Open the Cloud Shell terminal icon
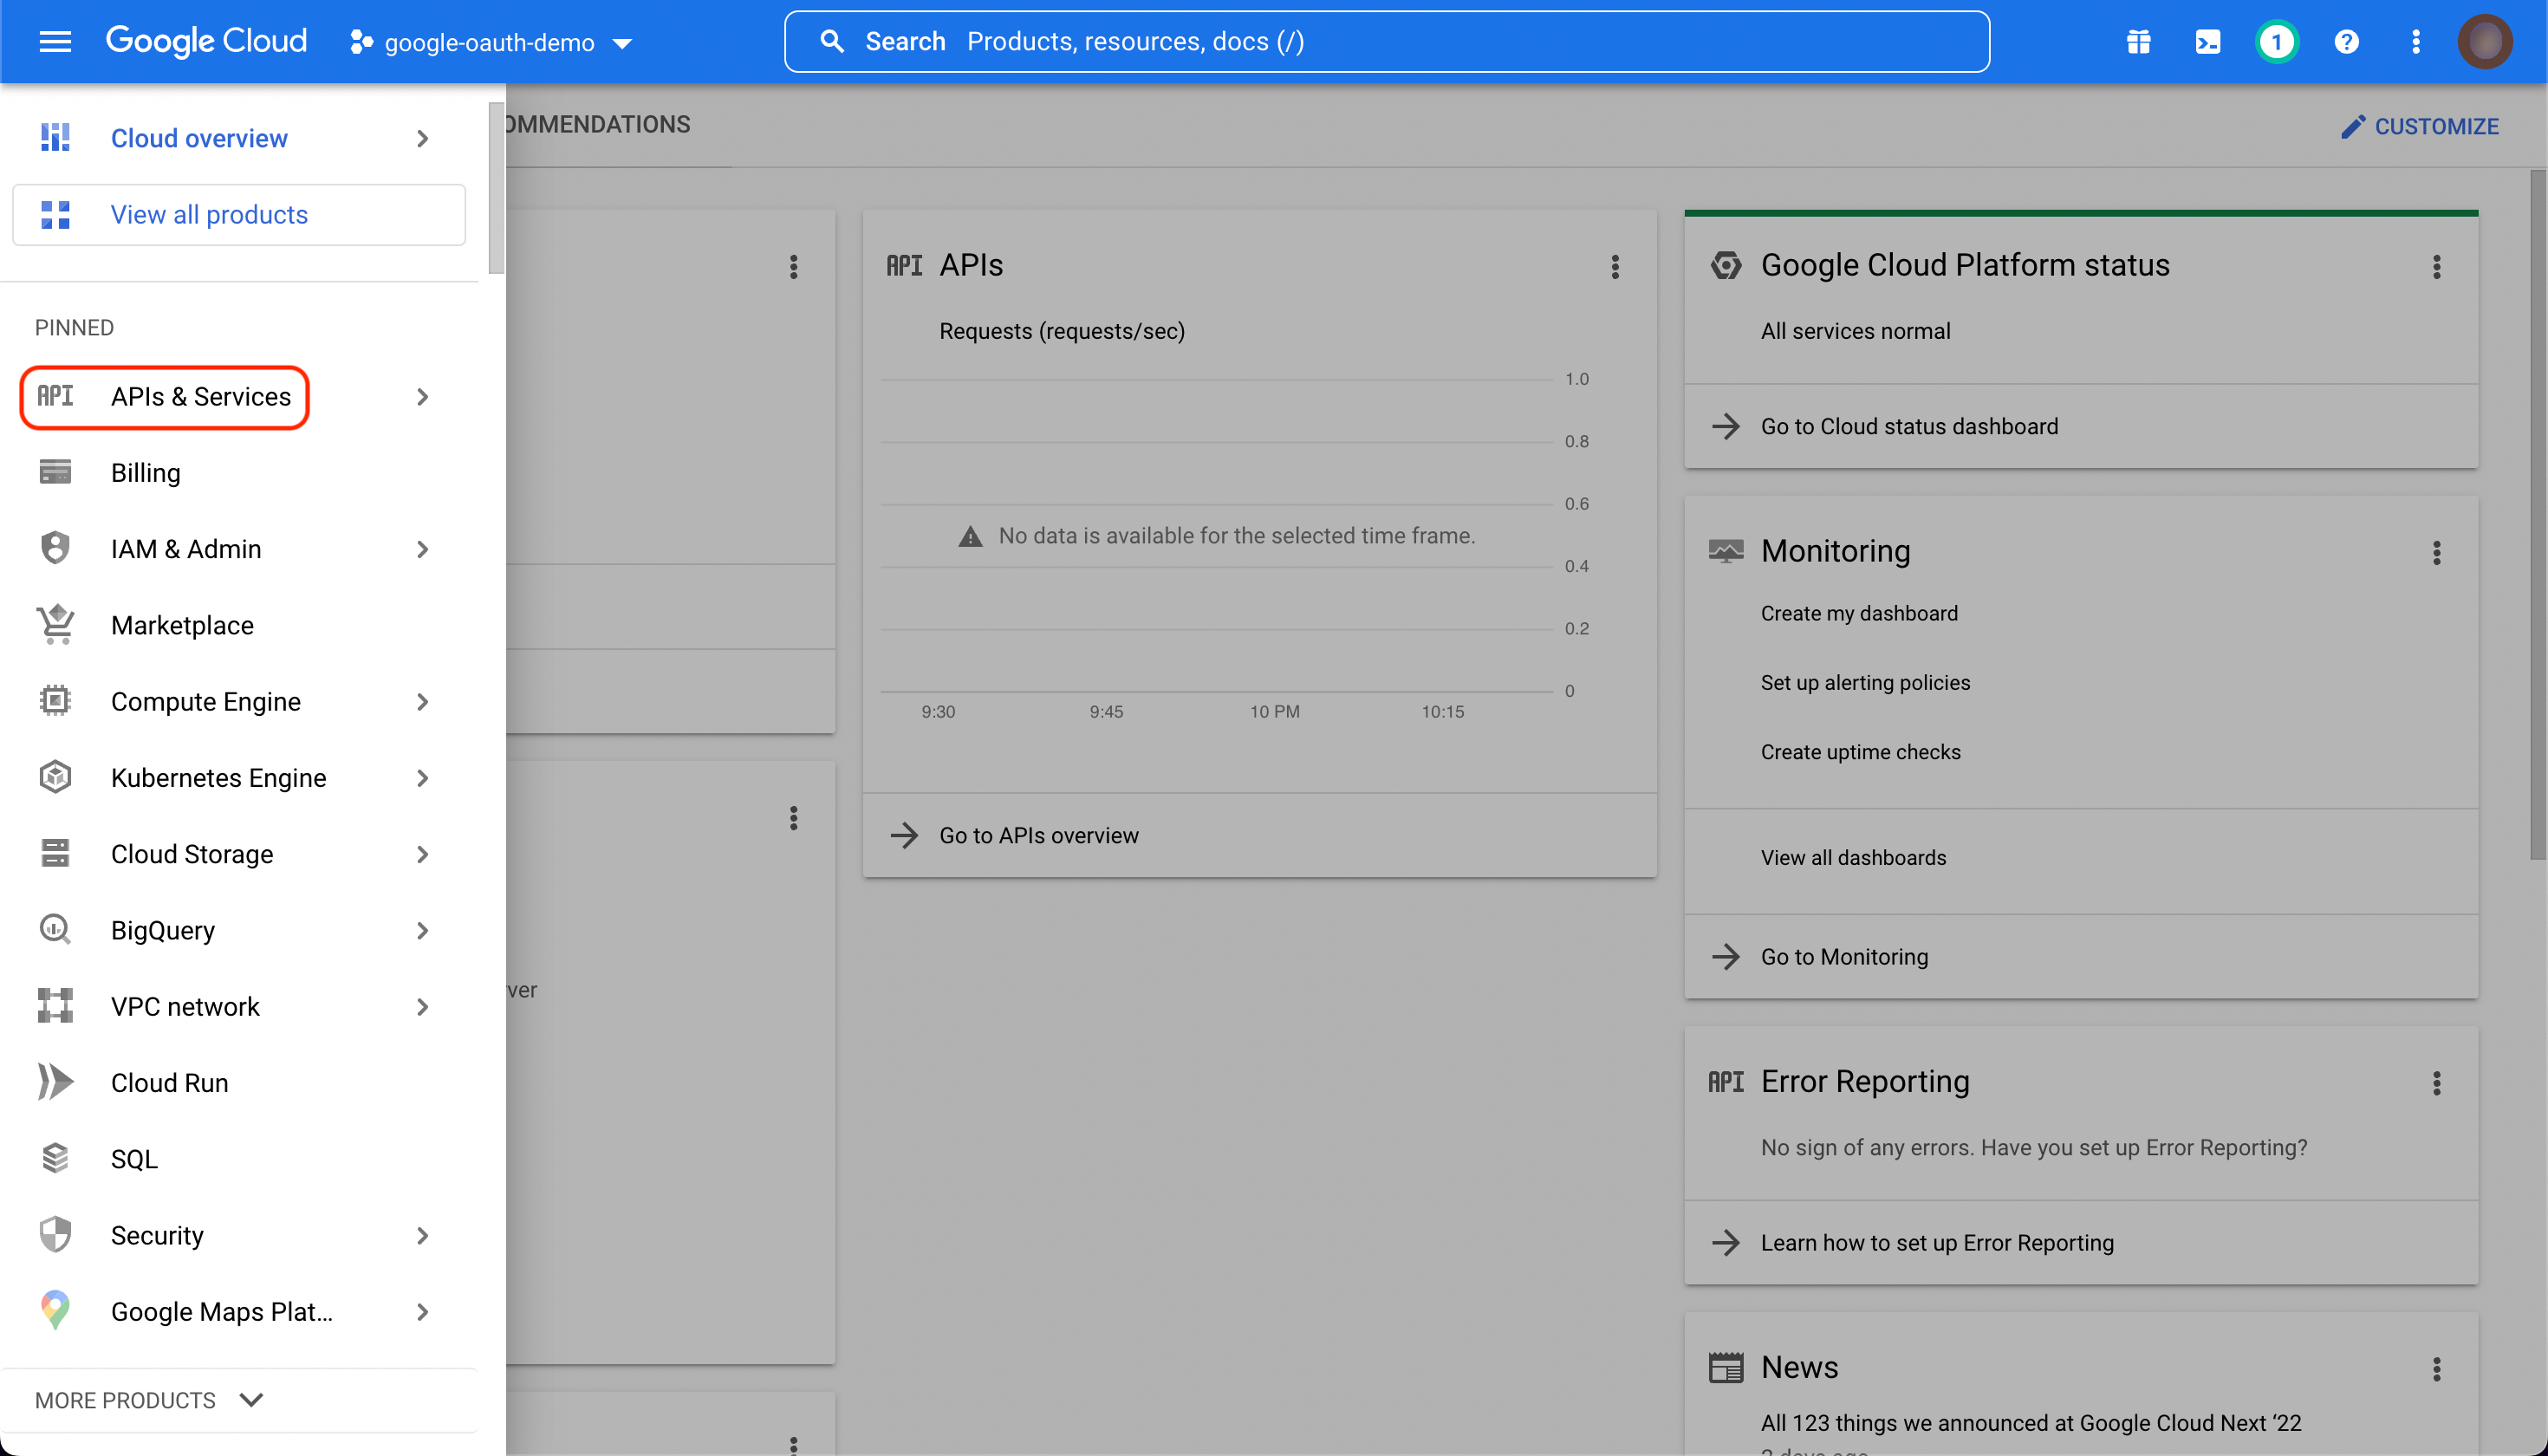 click(2208, 41)
